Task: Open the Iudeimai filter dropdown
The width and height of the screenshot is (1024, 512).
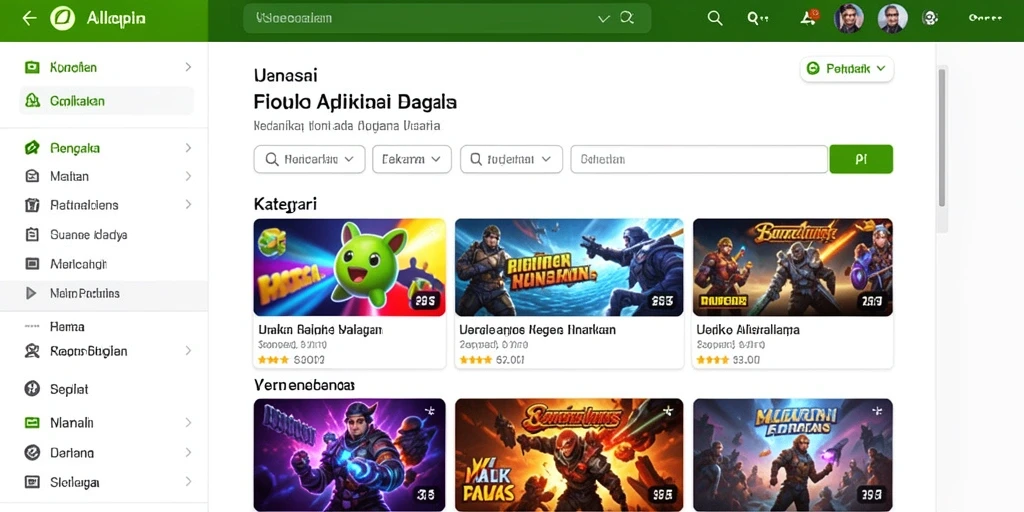Action: click(x=511, y=159)
